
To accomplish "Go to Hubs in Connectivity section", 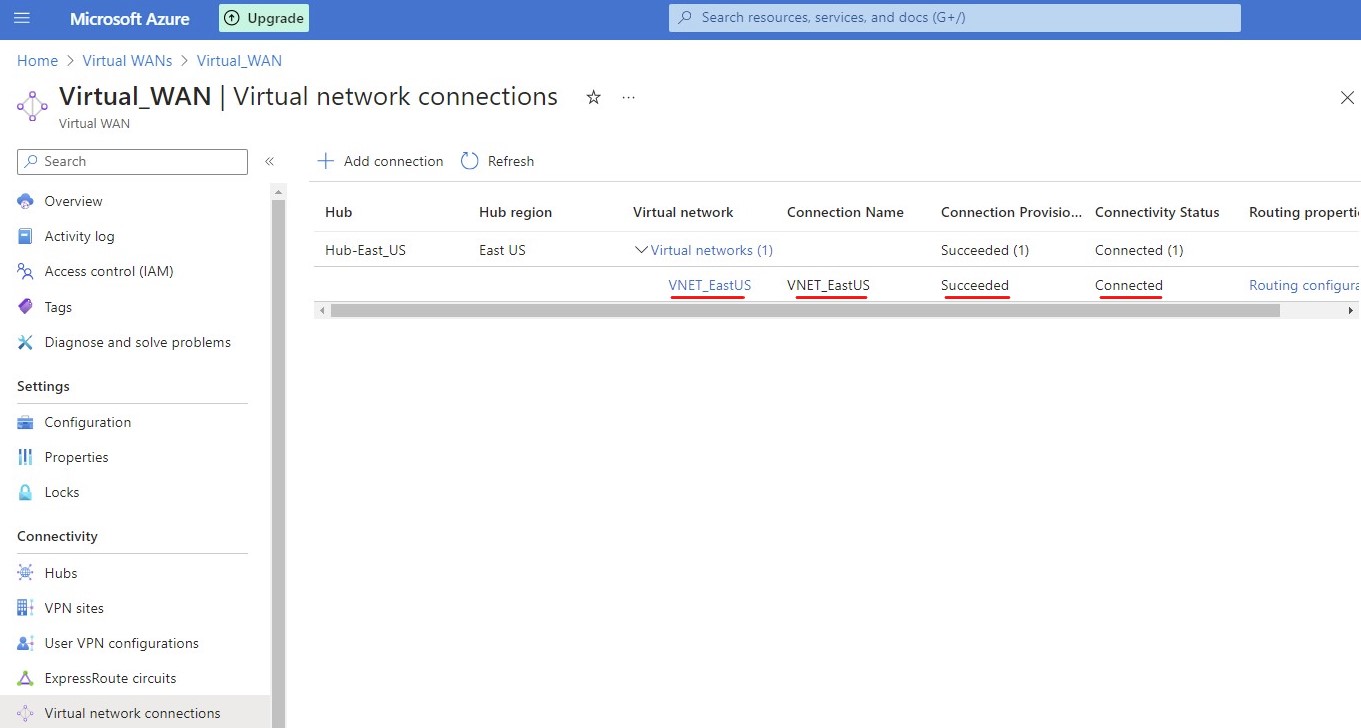I will pyautogui.click(x=60, y=573).
